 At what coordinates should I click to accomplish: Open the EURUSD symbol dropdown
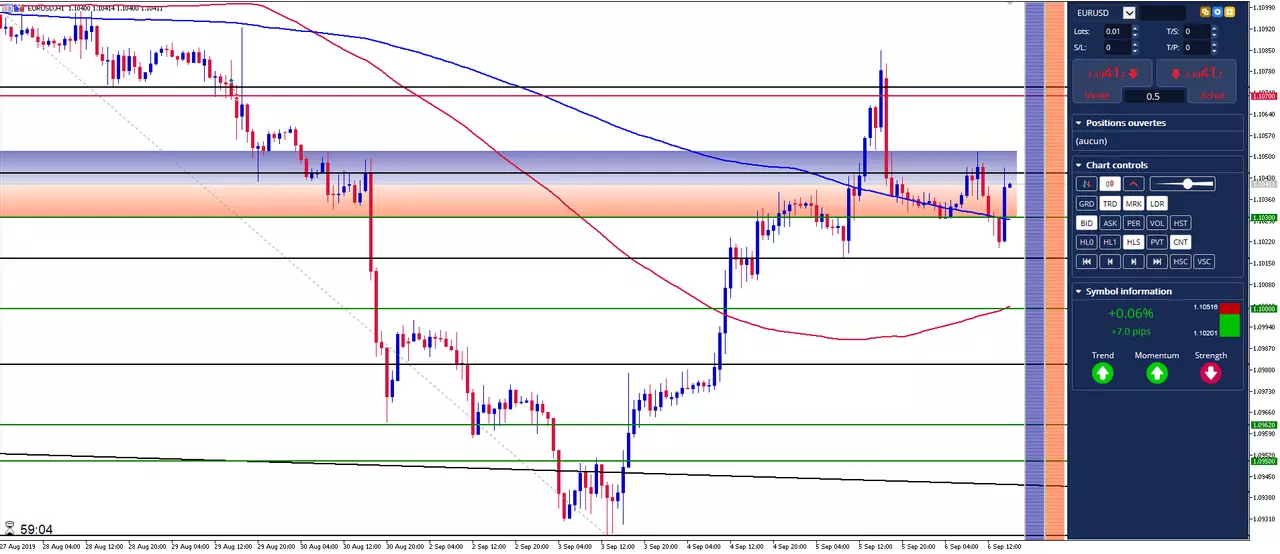[x=1129, y=13]
